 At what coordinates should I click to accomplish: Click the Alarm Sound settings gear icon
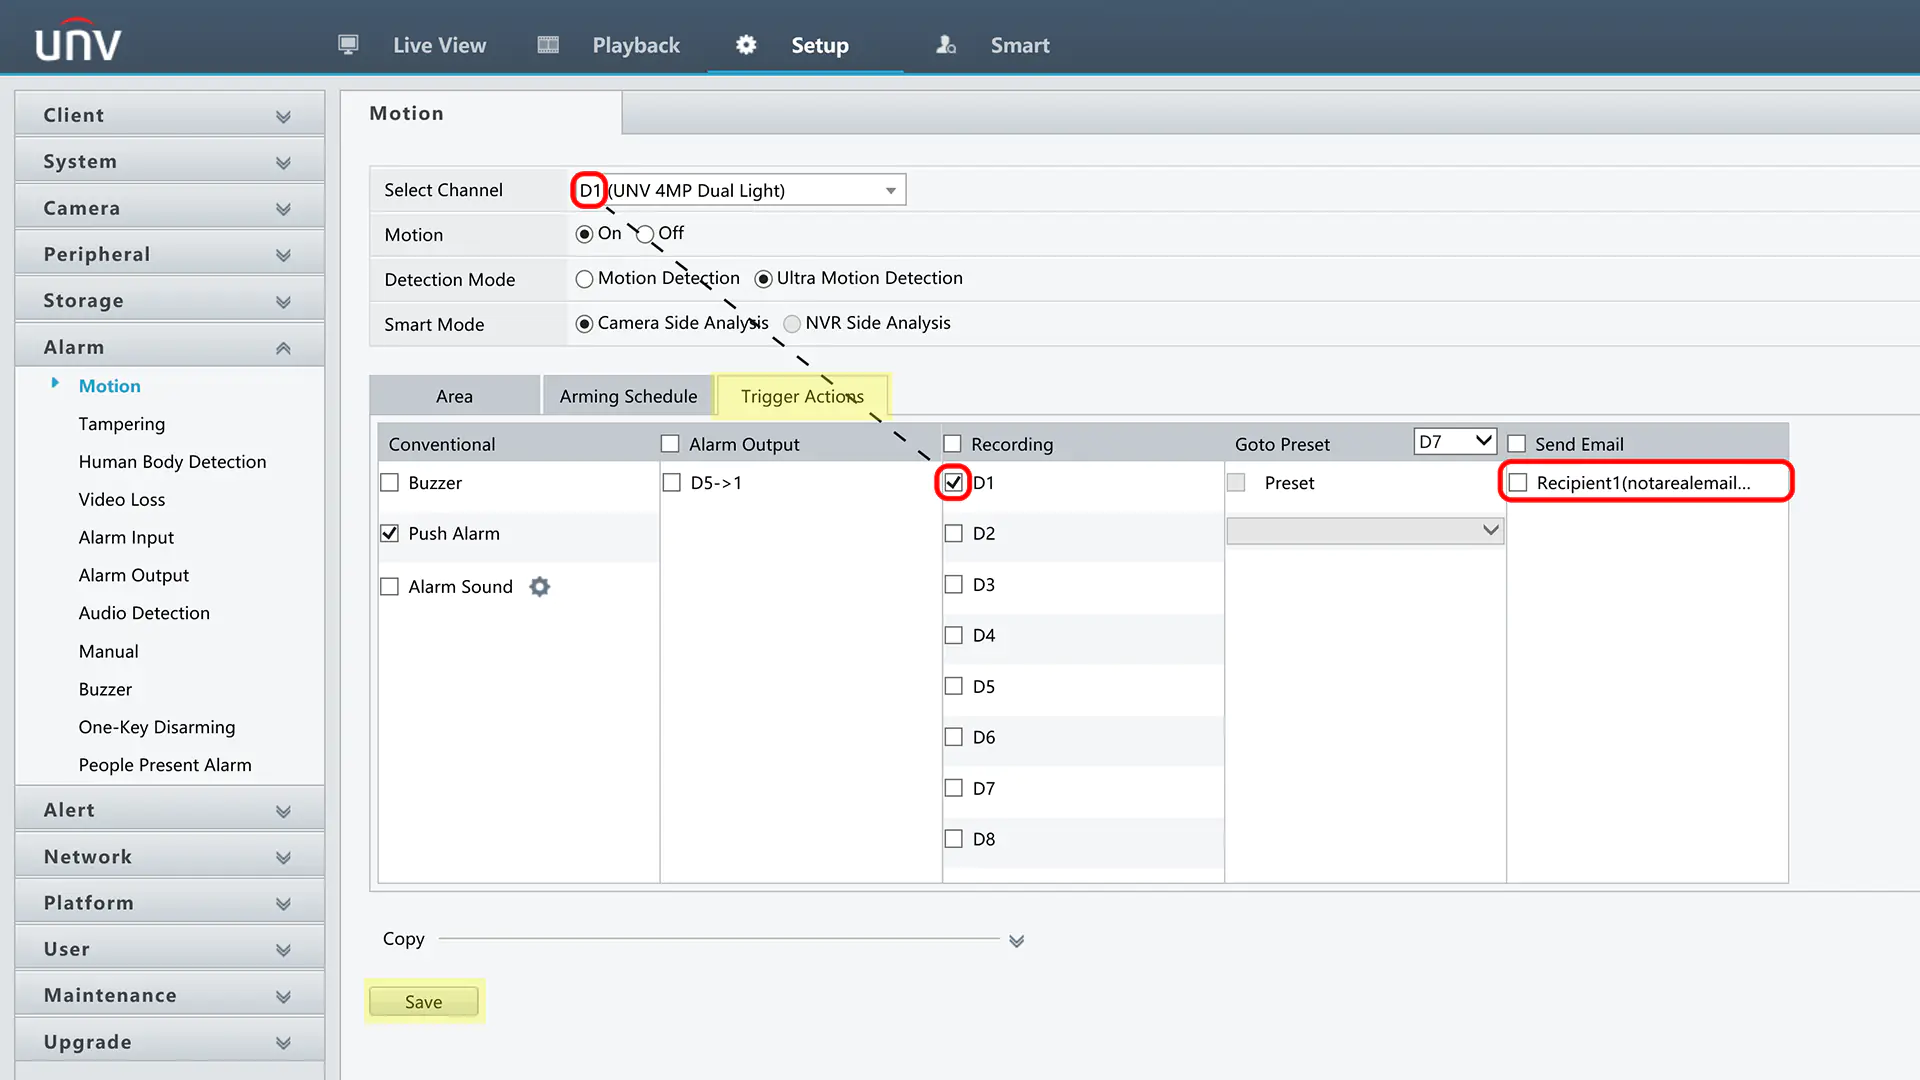[538, 587]
